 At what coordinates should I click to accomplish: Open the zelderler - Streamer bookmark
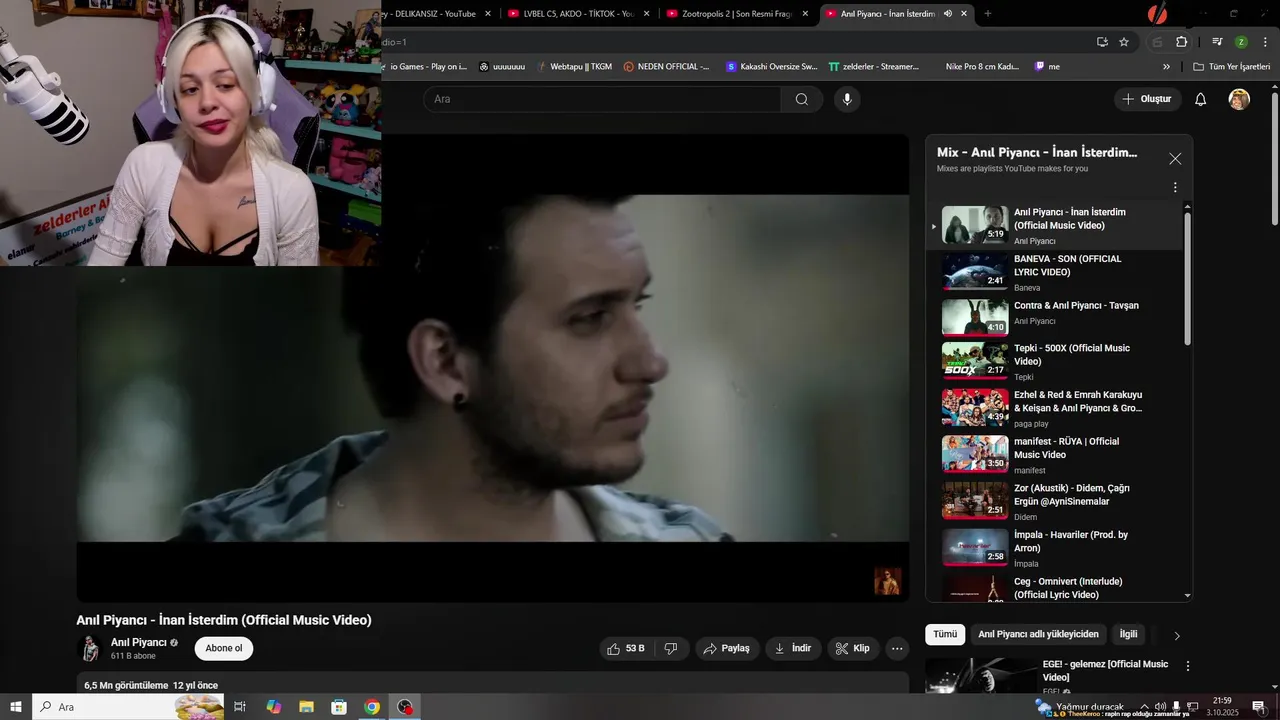click(873, 67)
